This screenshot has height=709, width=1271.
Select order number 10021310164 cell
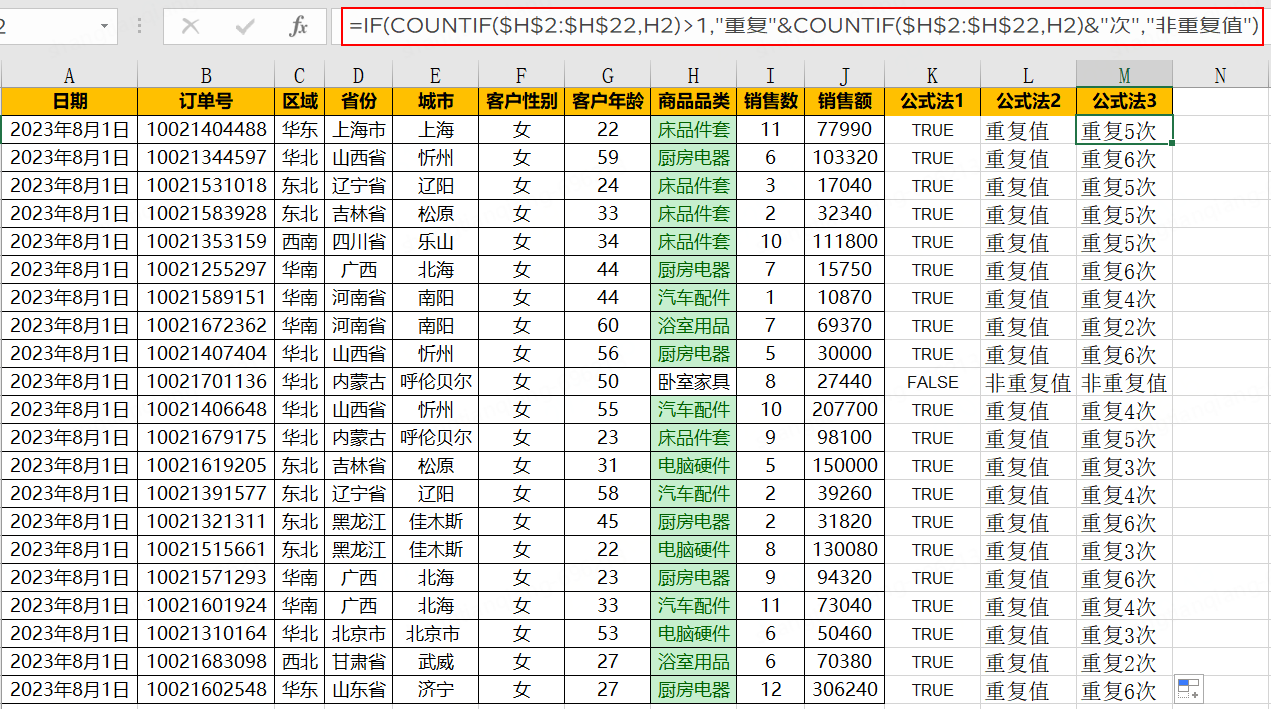(x=206, y=634)
